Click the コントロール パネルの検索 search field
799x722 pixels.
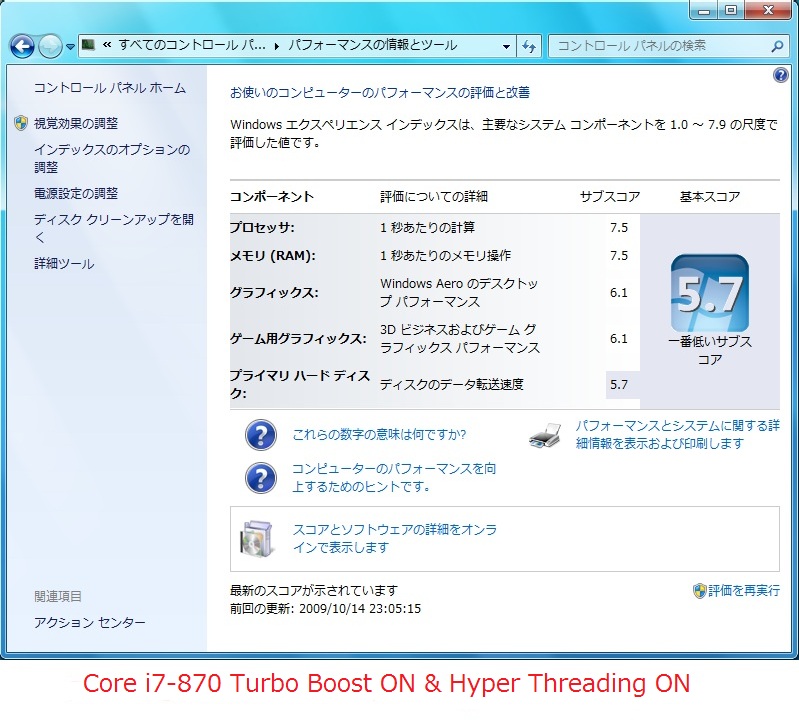667,46
